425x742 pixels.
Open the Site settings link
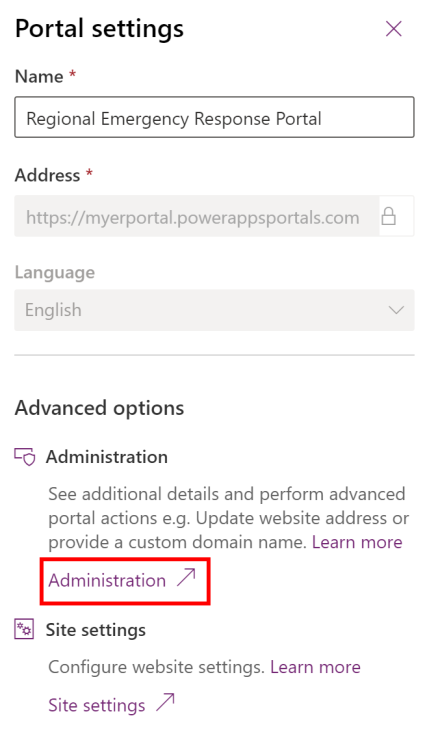(97, 705)
